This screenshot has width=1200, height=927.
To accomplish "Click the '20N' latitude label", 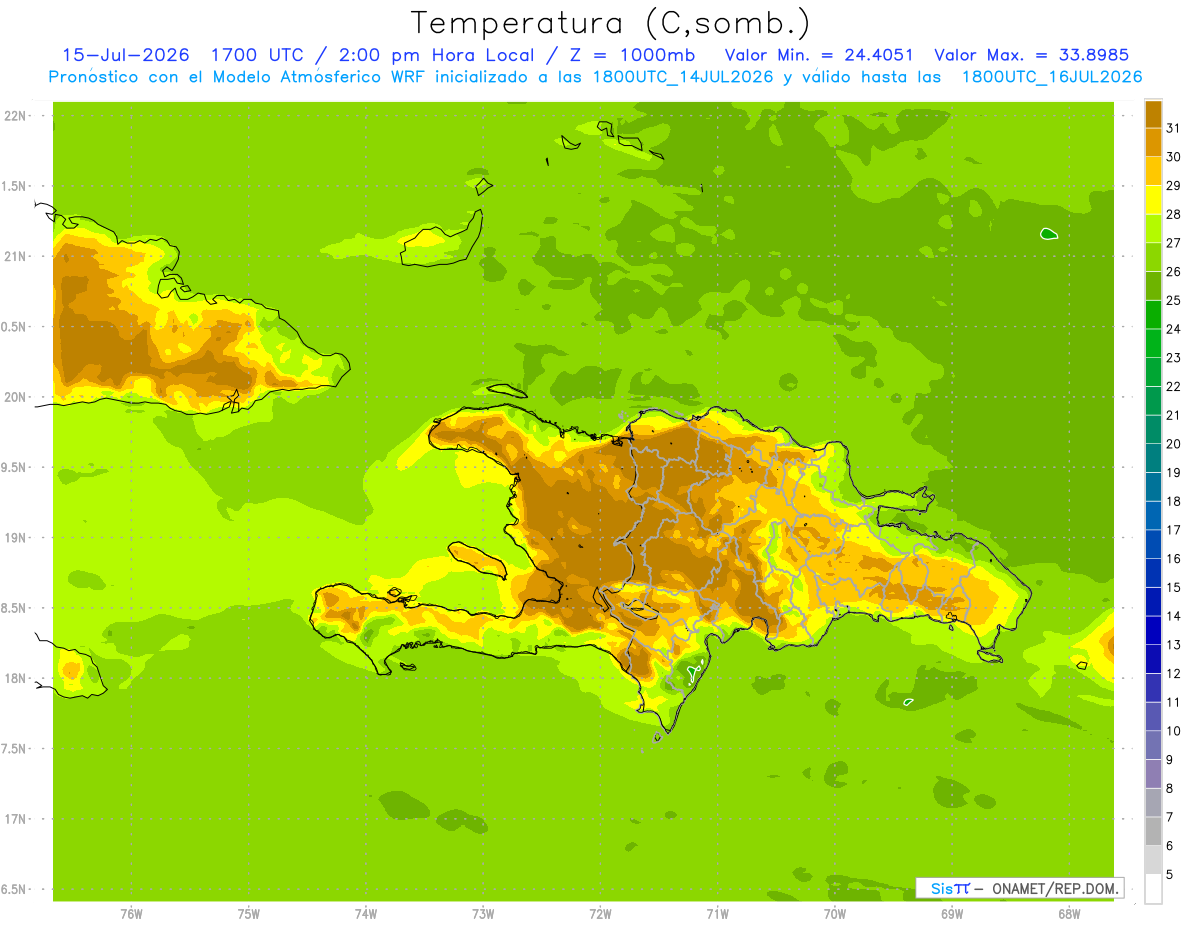I will [16, 397].
